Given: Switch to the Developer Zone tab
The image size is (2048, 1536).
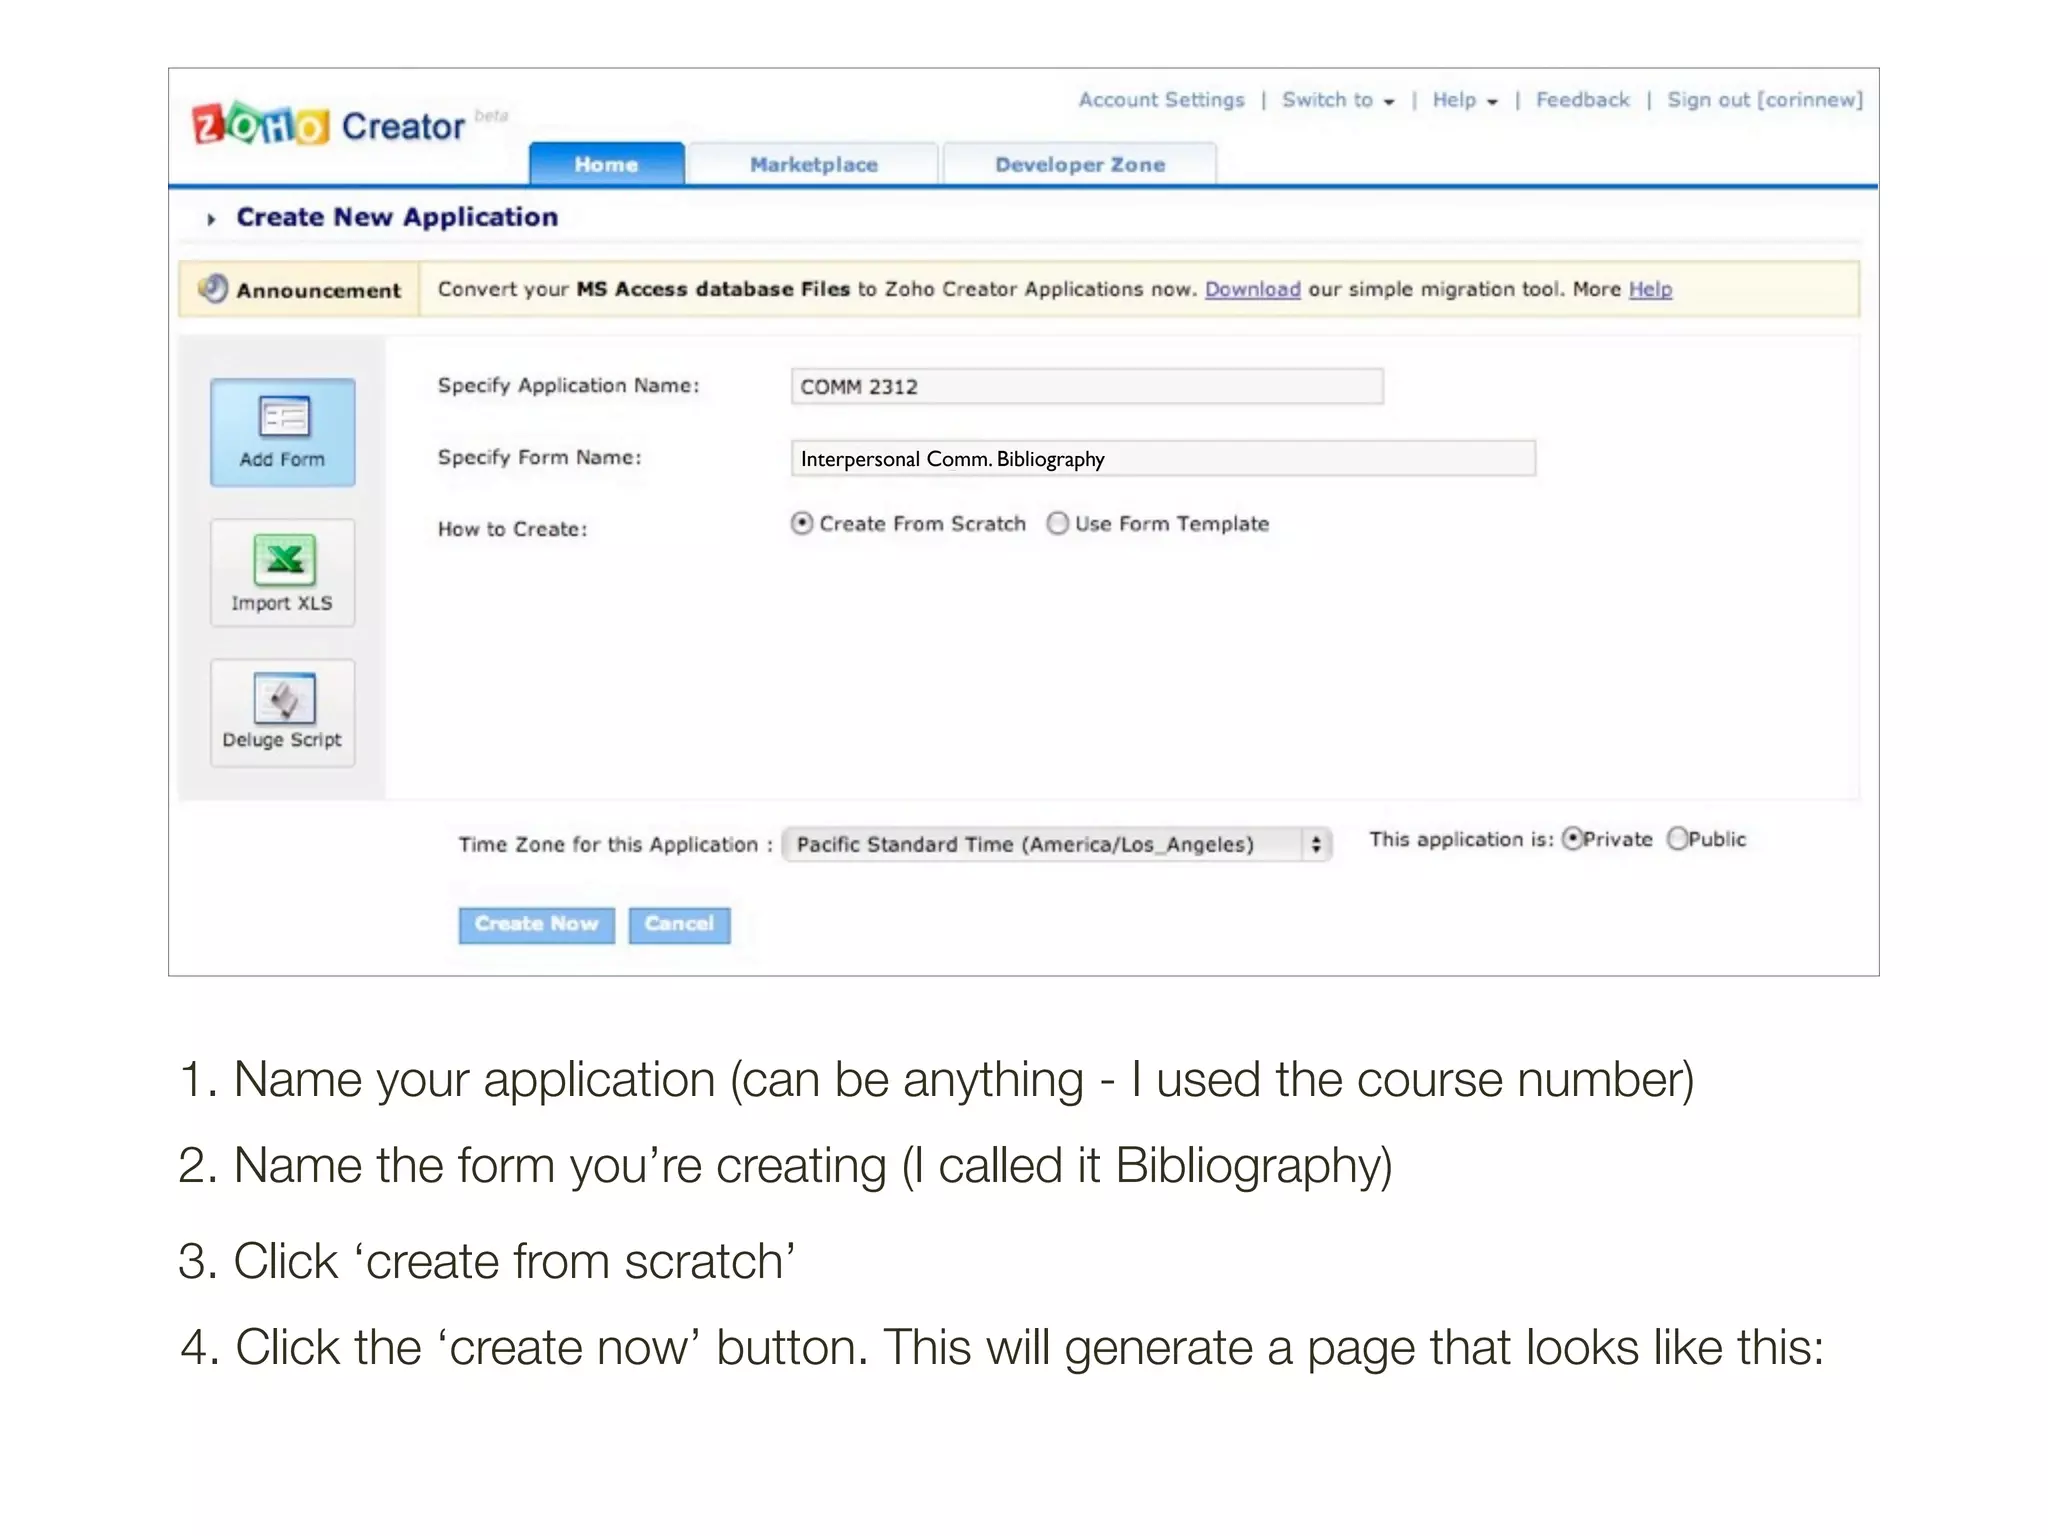Looking at the screenshot, I should click(x=1080, y=164).
